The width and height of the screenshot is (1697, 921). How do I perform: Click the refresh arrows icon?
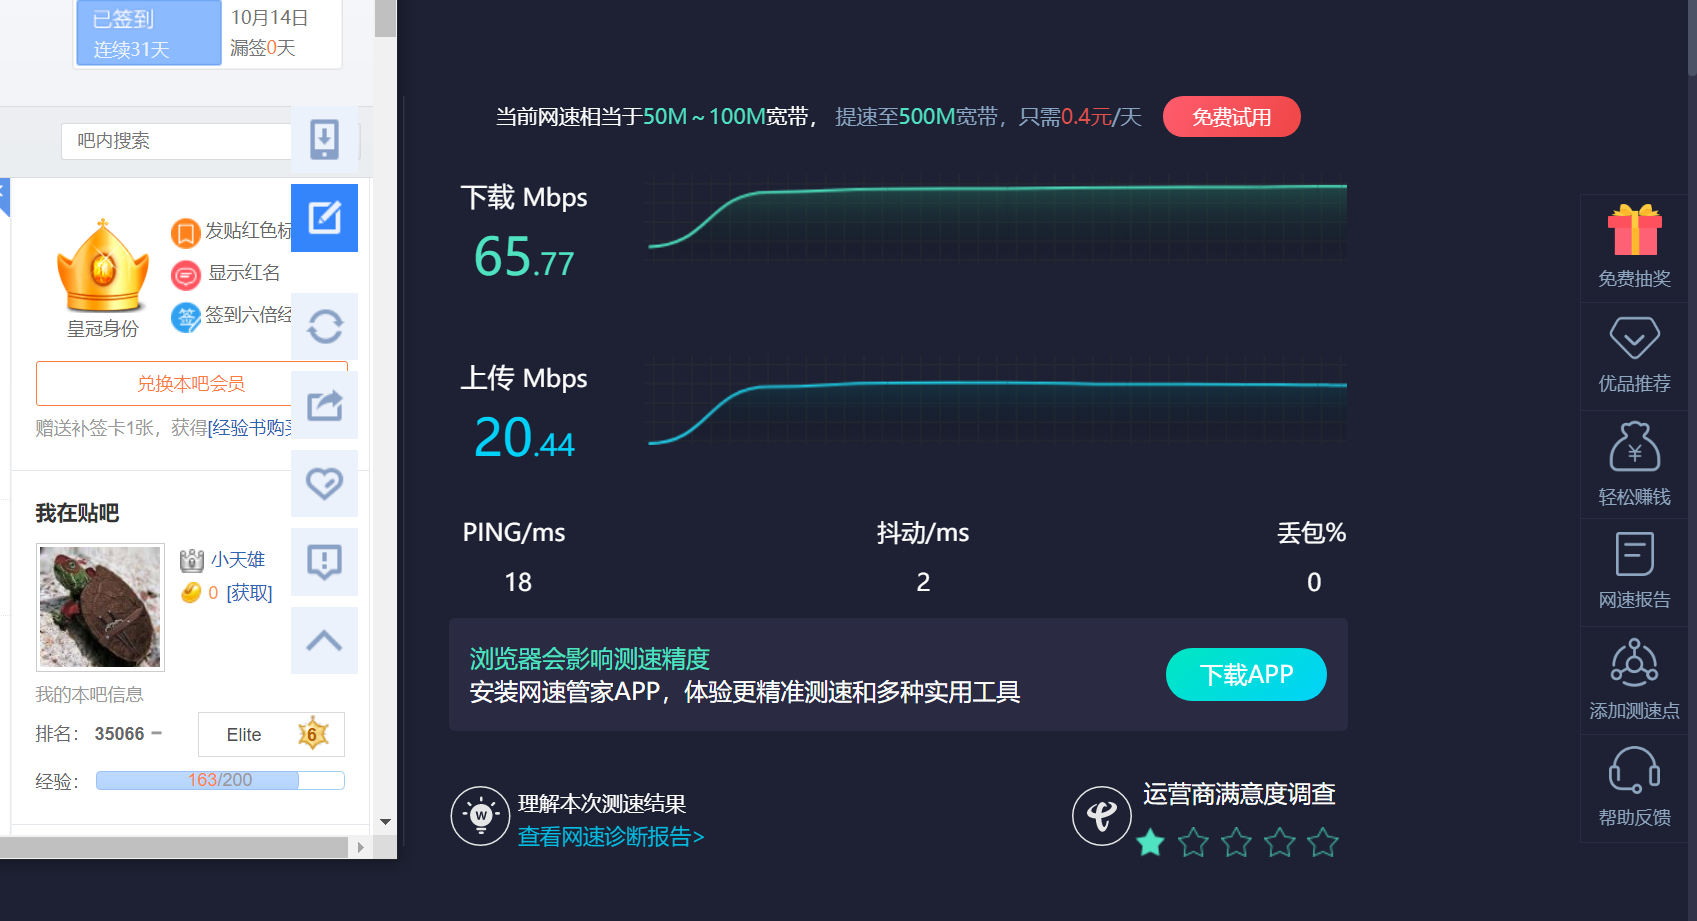pos(324,326)
